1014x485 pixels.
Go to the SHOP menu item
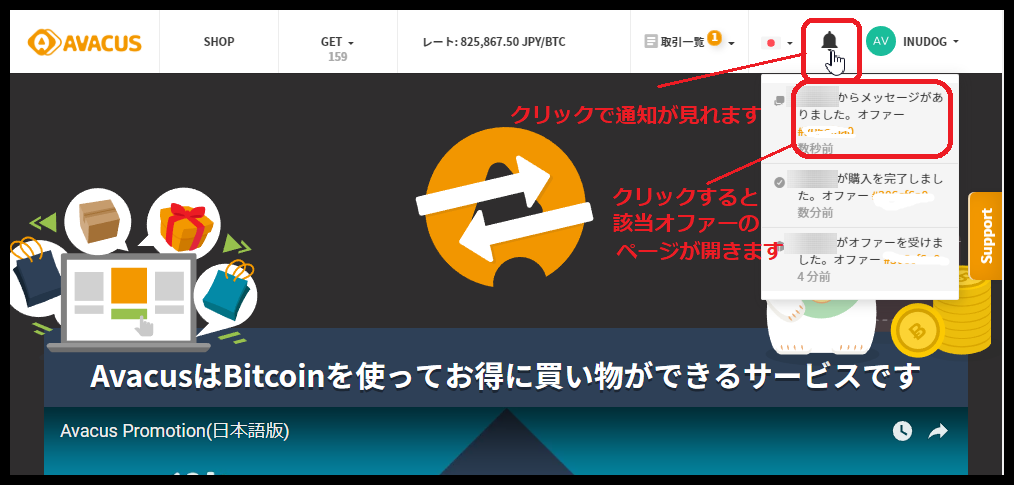tap(219, 42)
